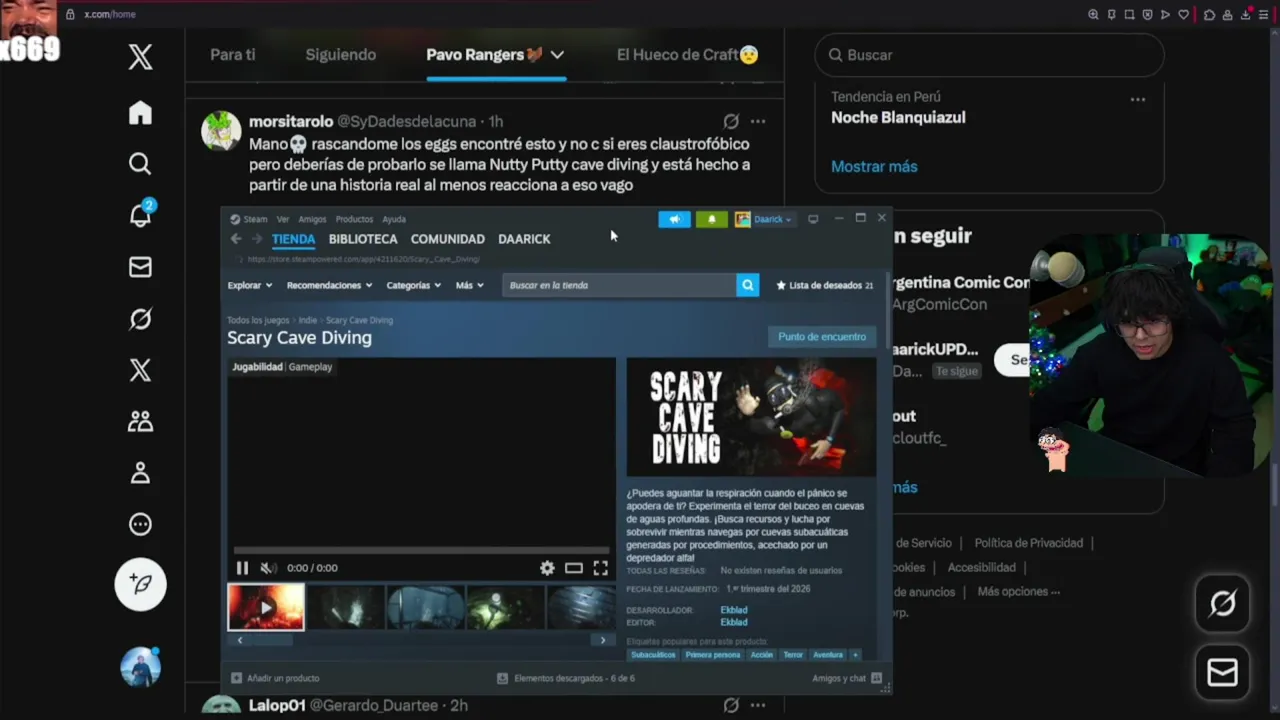Open Explorar dropdown in Steam store
Screen dimensions: 1280x720
[x=249, y=285]
